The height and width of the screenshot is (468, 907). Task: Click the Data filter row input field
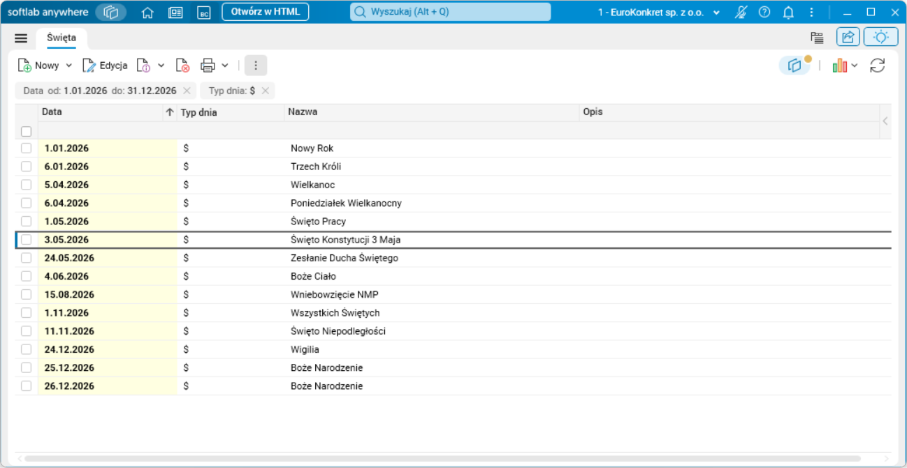click(107, 131)
